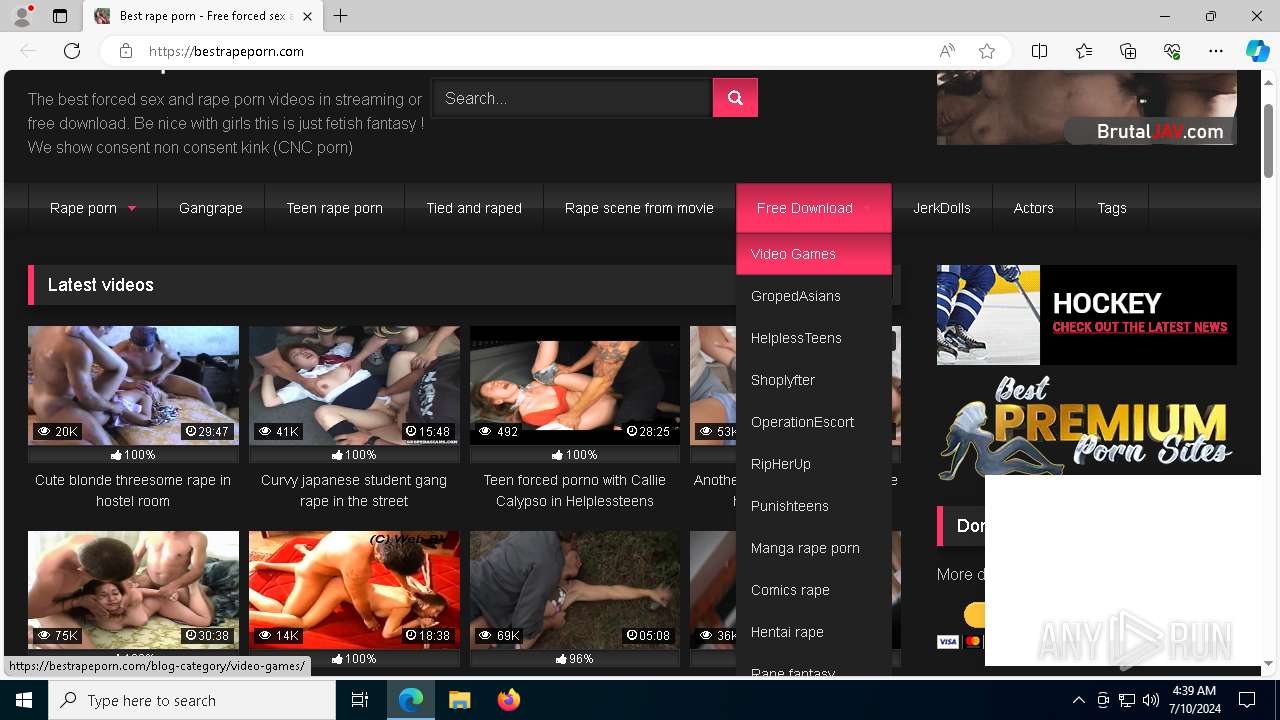1280x720 pixels.
Task: Click the scrollbar down arrow
Action: (1269, 664)
